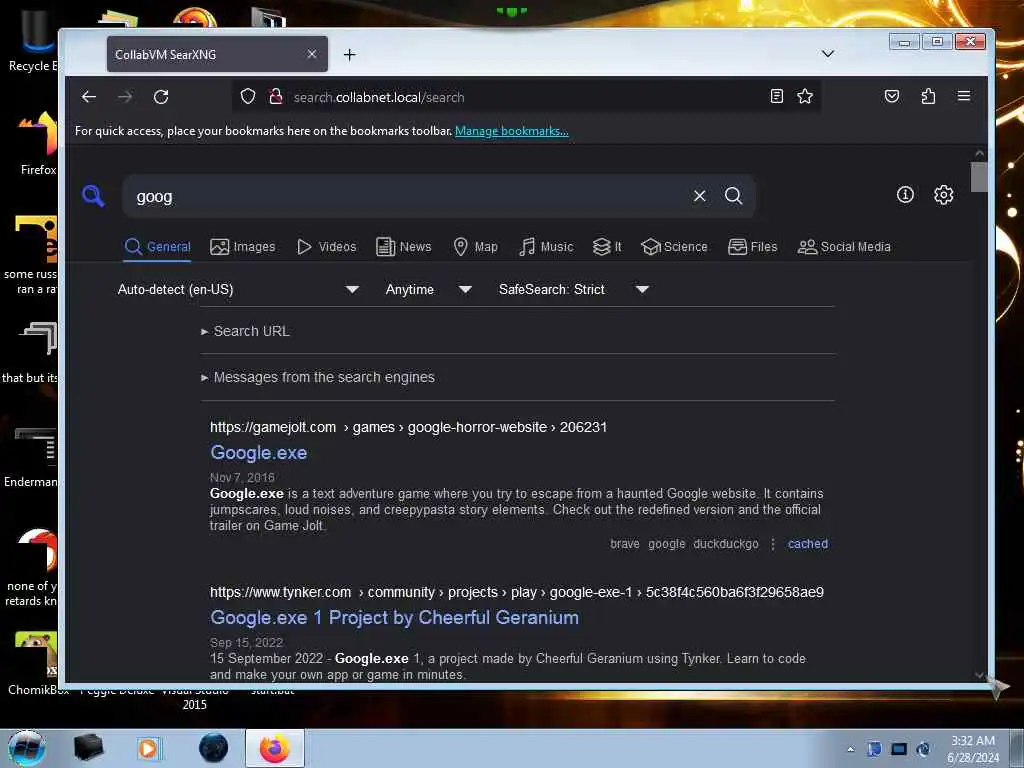1024x768 pixels.
Task: Select the General search category
Action: (x=157, y=247)
